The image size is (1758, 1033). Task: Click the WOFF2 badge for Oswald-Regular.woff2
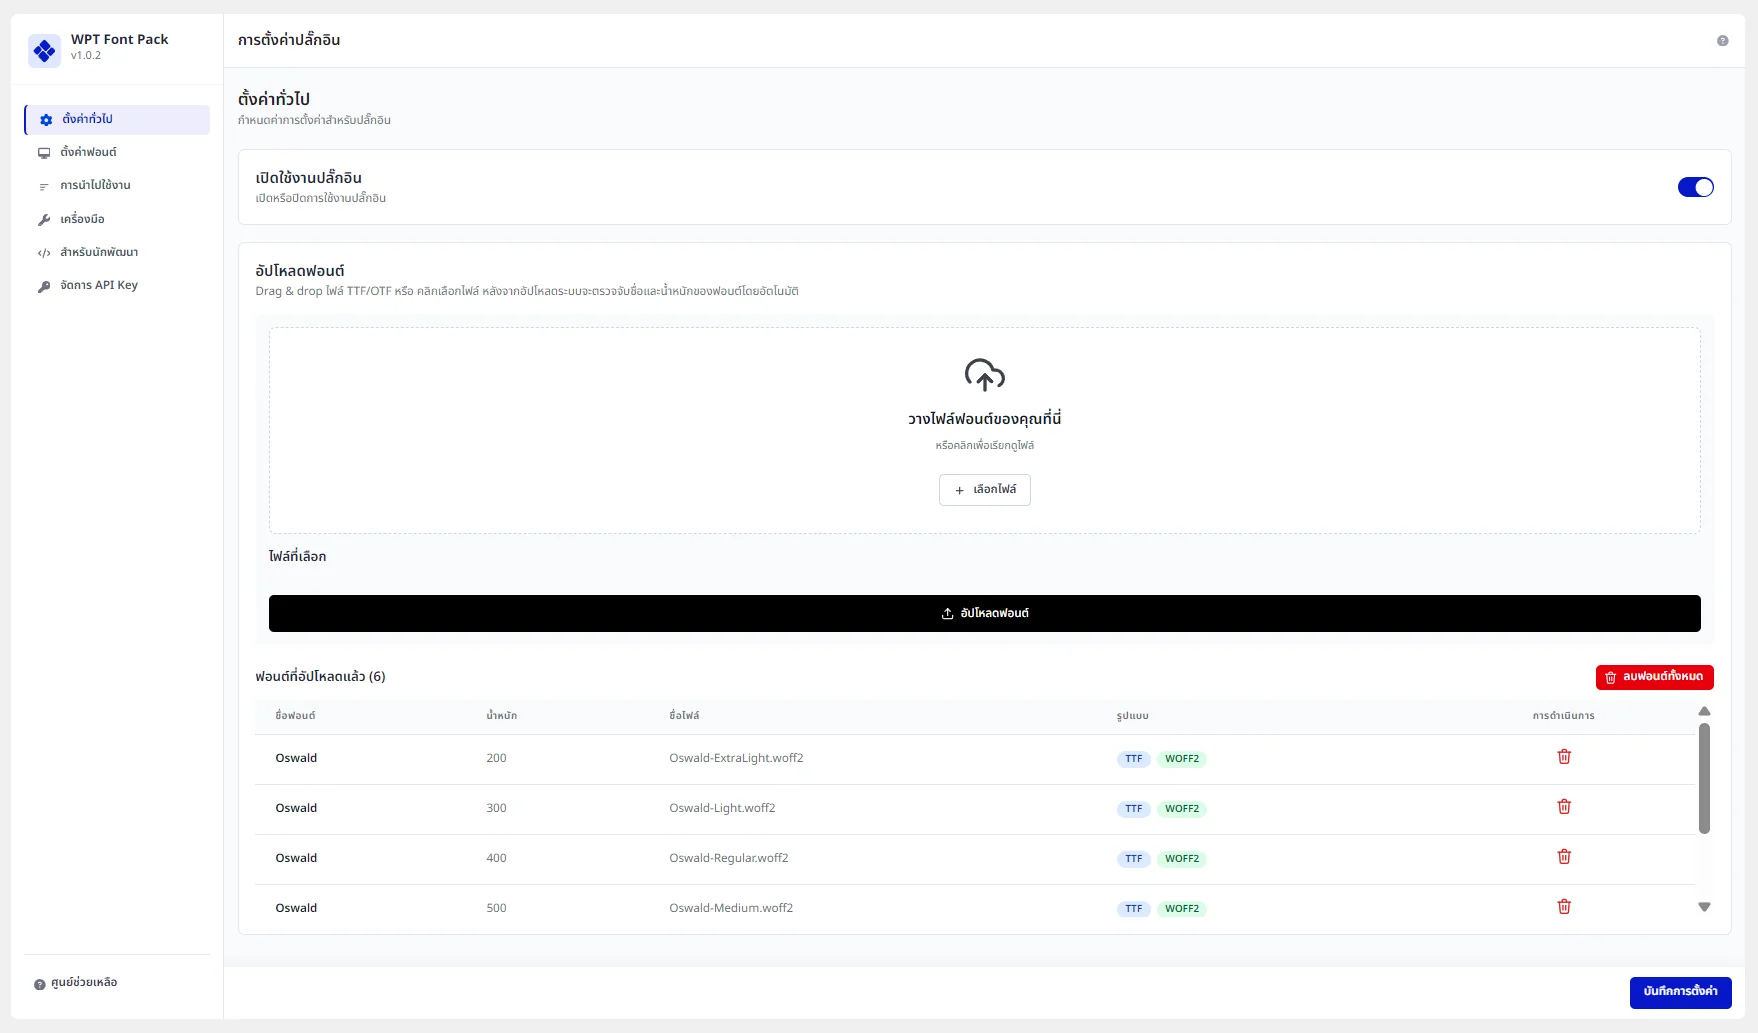pos(1182,859)
